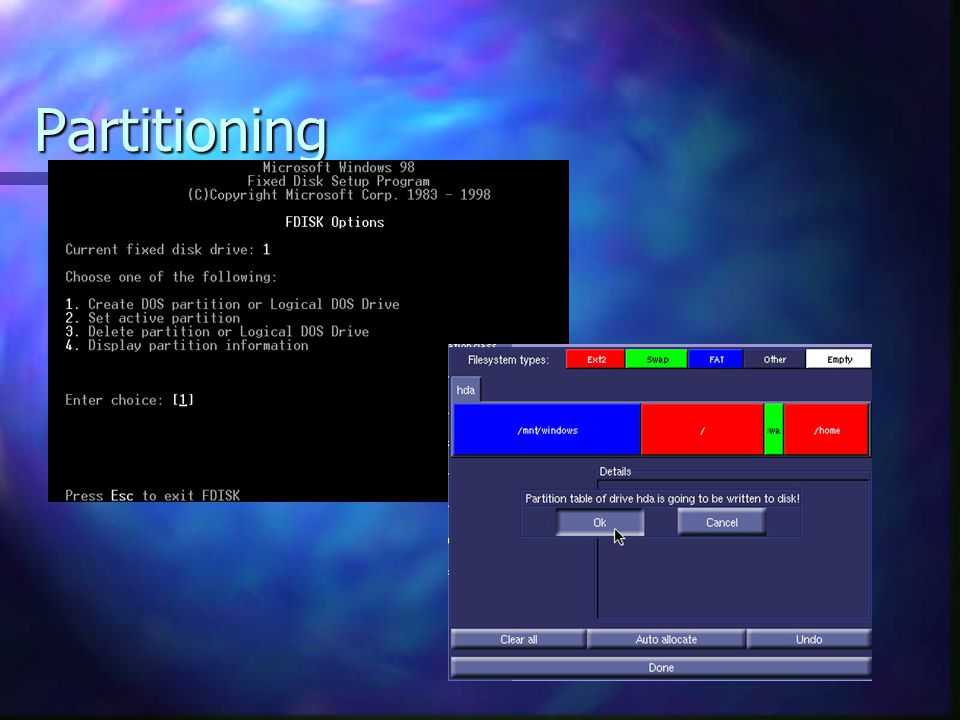Image resolution: width=960 pixels, height=720 pixels.
Task: Choose Auto allocate
Action: point(666,639)
